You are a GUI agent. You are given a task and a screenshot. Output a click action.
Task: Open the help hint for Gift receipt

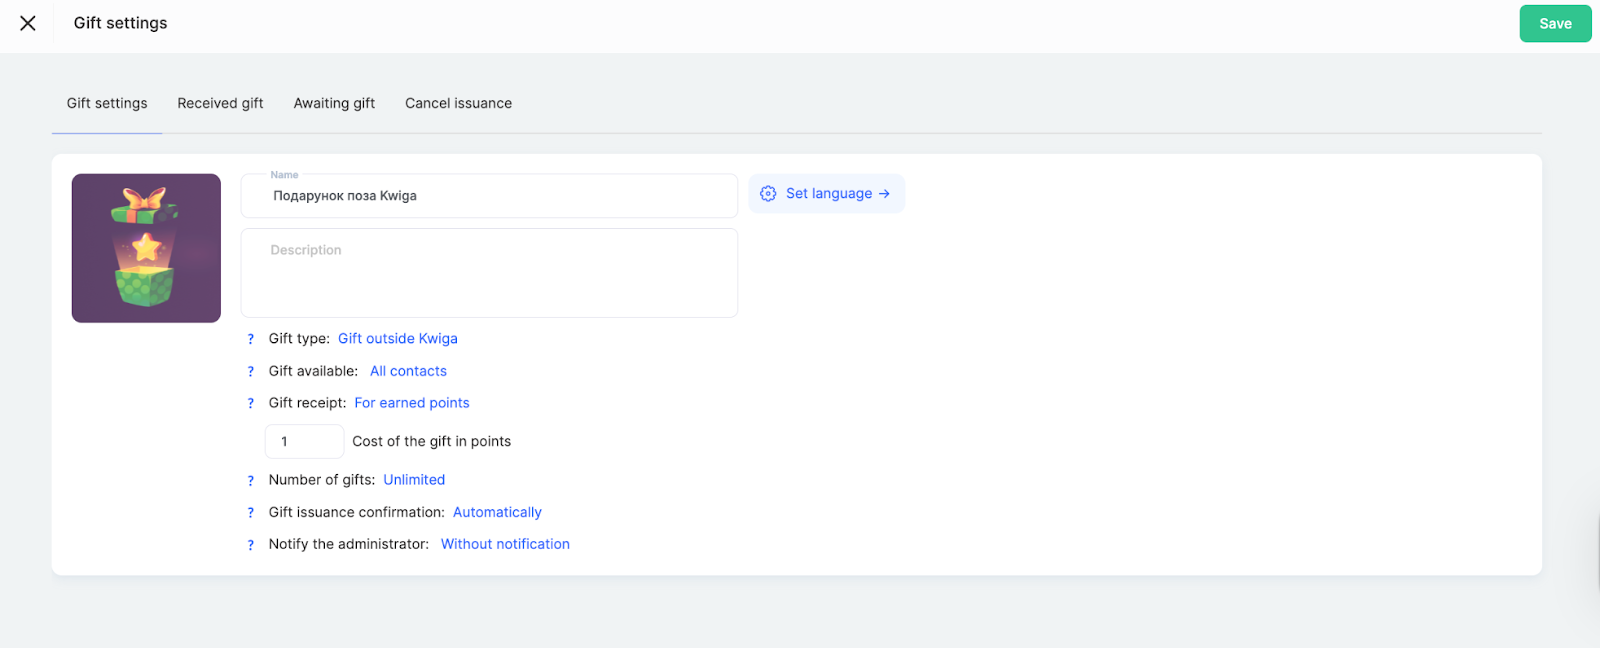point(251,403)
